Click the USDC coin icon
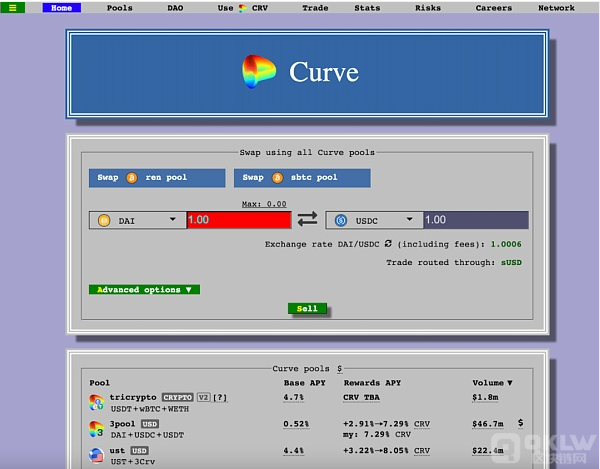 click(341, 220)
